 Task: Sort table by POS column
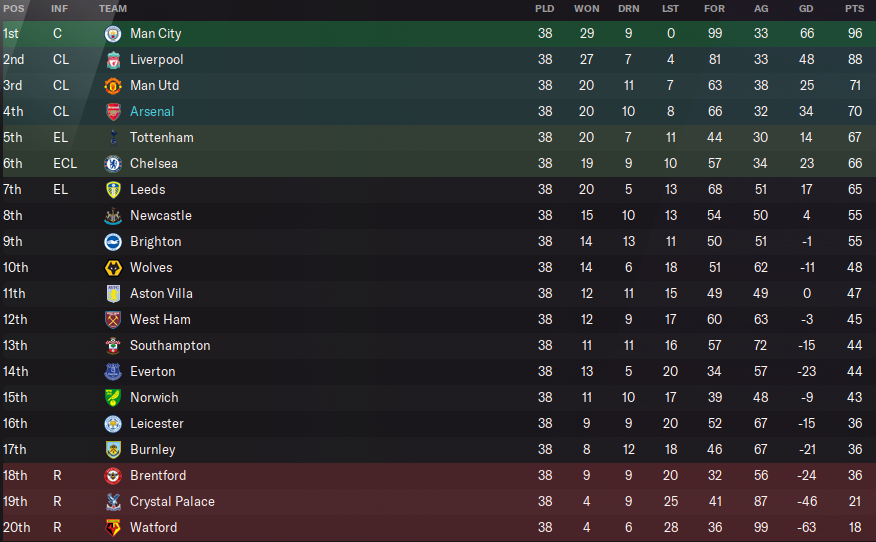[13, 9]
